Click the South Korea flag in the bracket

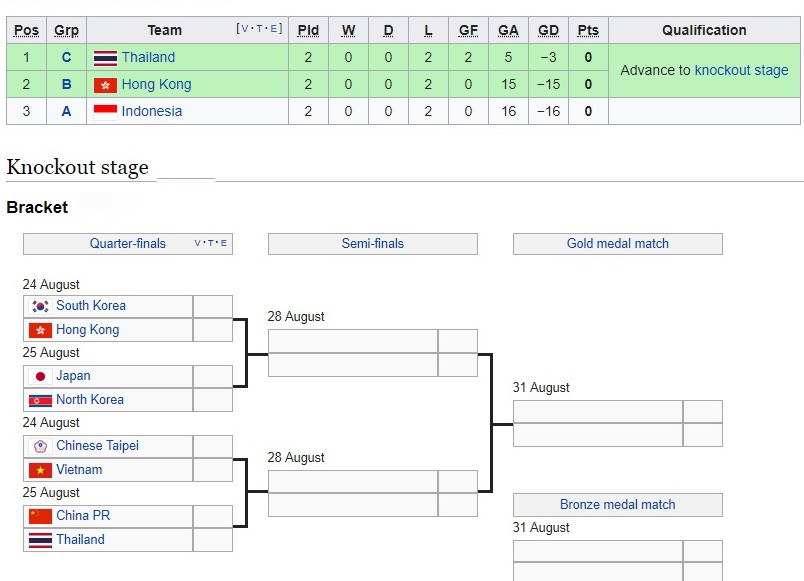click(x=40, y=306)
